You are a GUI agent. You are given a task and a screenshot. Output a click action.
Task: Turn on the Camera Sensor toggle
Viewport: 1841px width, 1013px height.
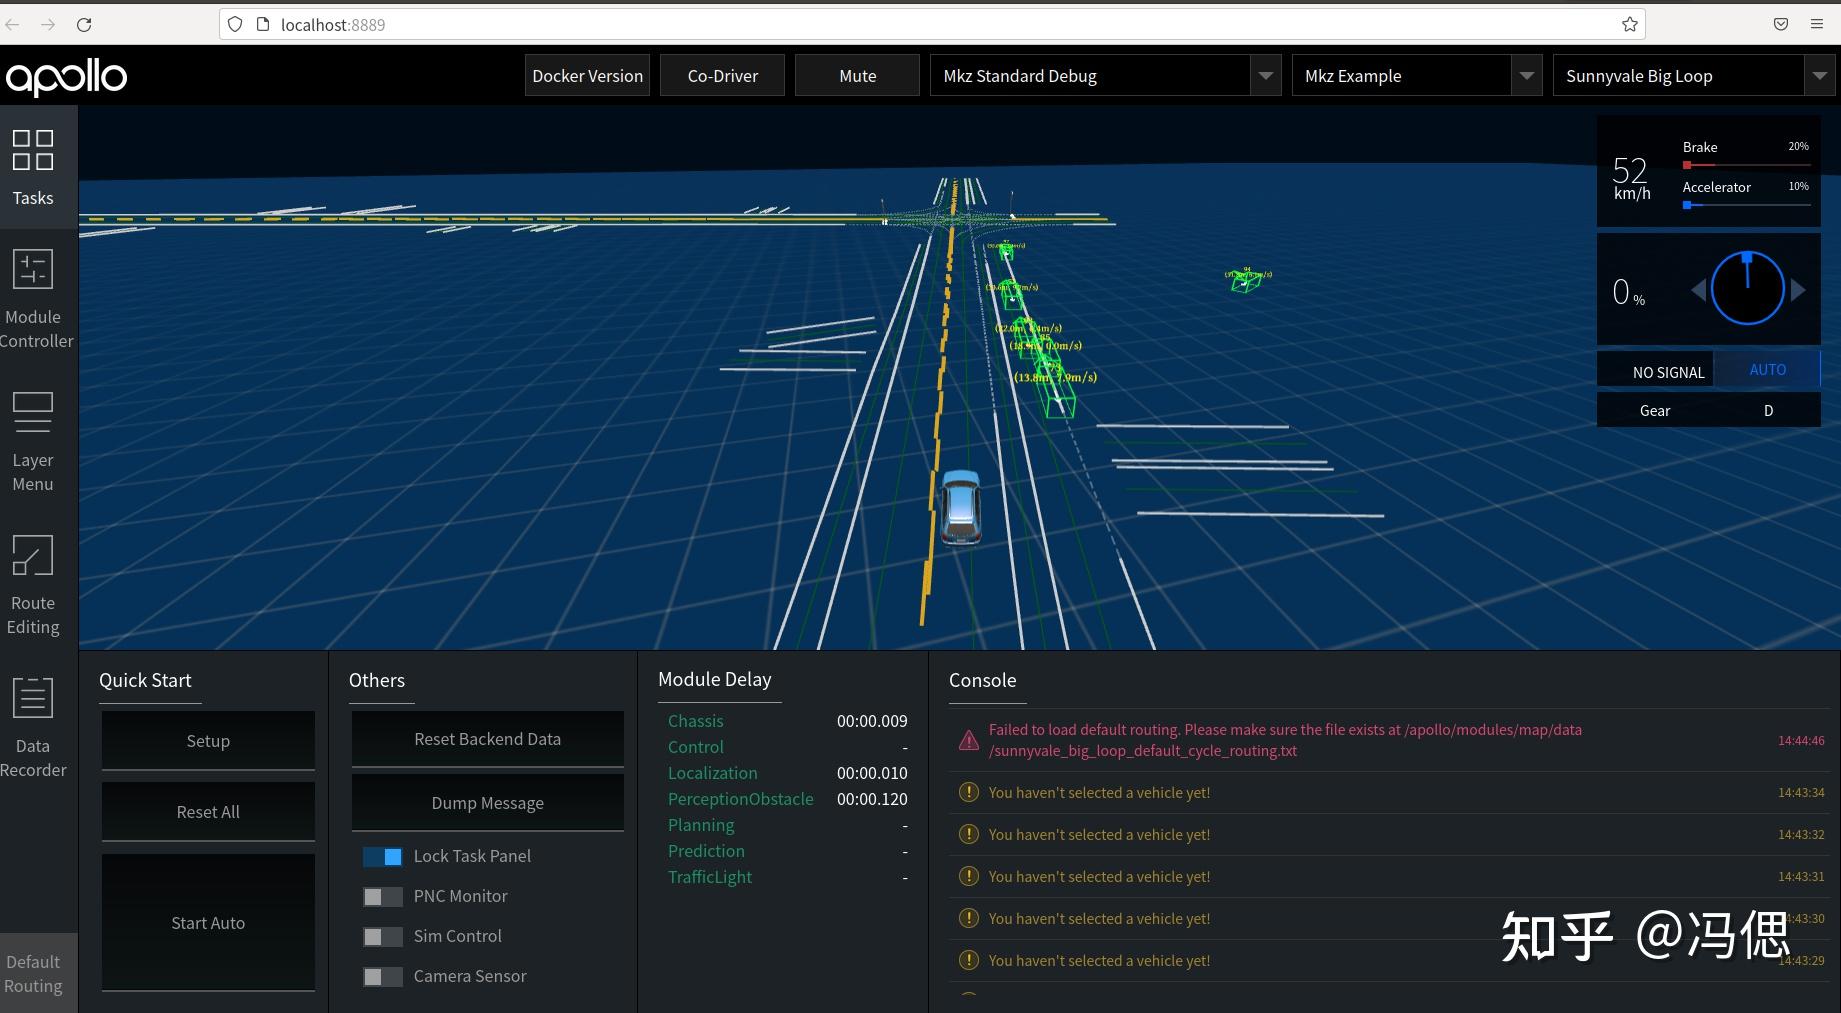(382, 977)
